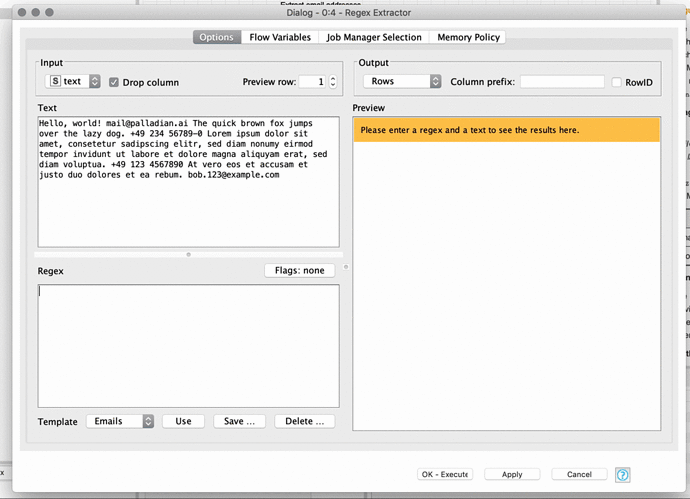
Task: Open the Memory Policy tab
Action: click(468, 37)
